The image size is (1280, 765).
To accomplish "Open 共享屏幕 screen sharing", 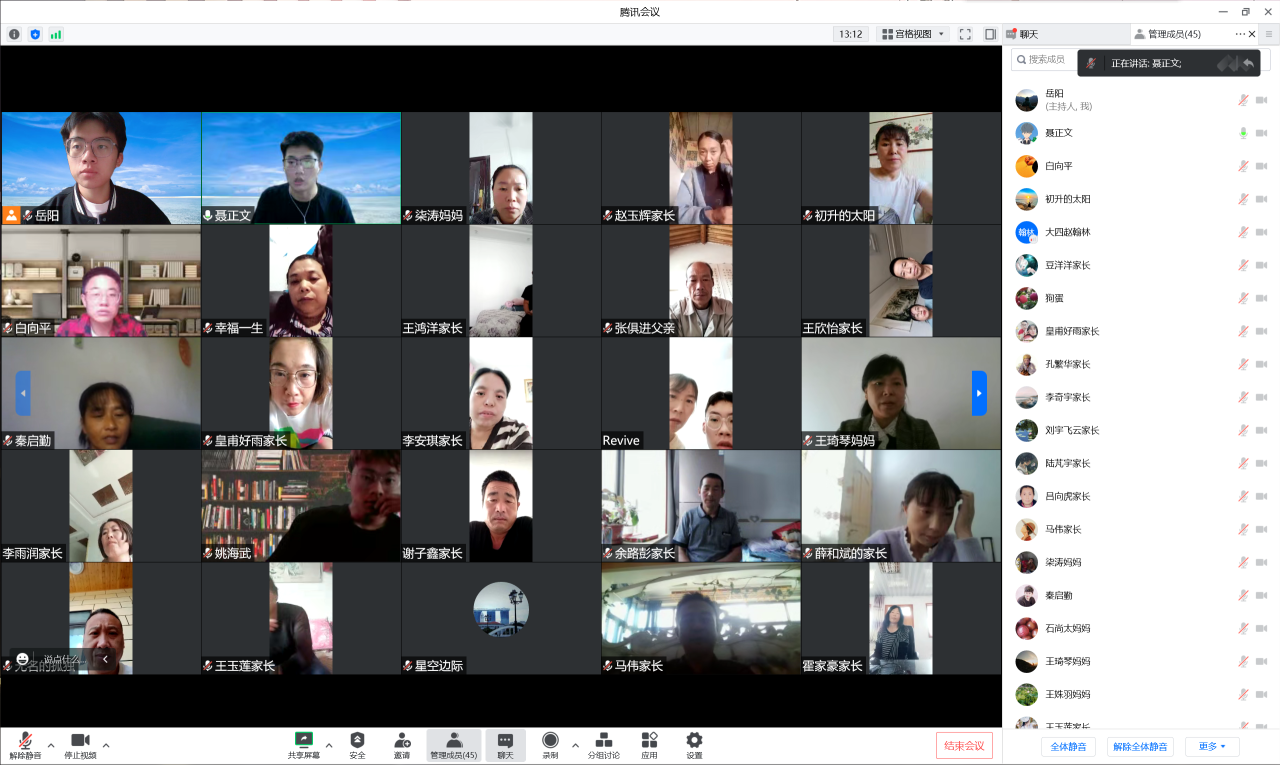I will pyautogui.click(x=304, y=741).
